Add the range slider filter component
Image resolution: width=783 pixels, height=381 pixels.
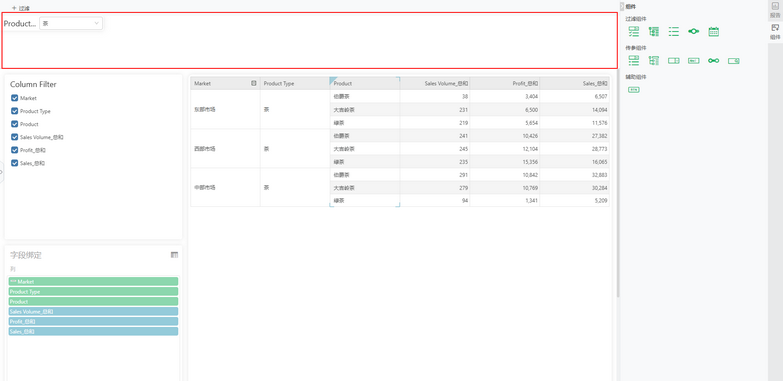[694, 31]
